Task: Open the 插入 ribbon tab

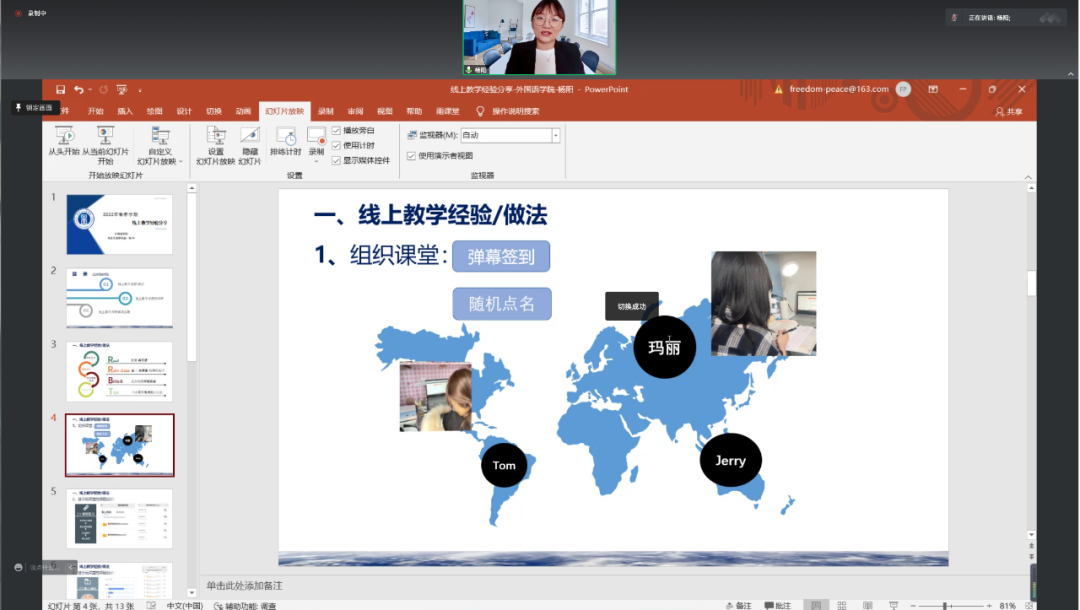Action: (125, 111)
